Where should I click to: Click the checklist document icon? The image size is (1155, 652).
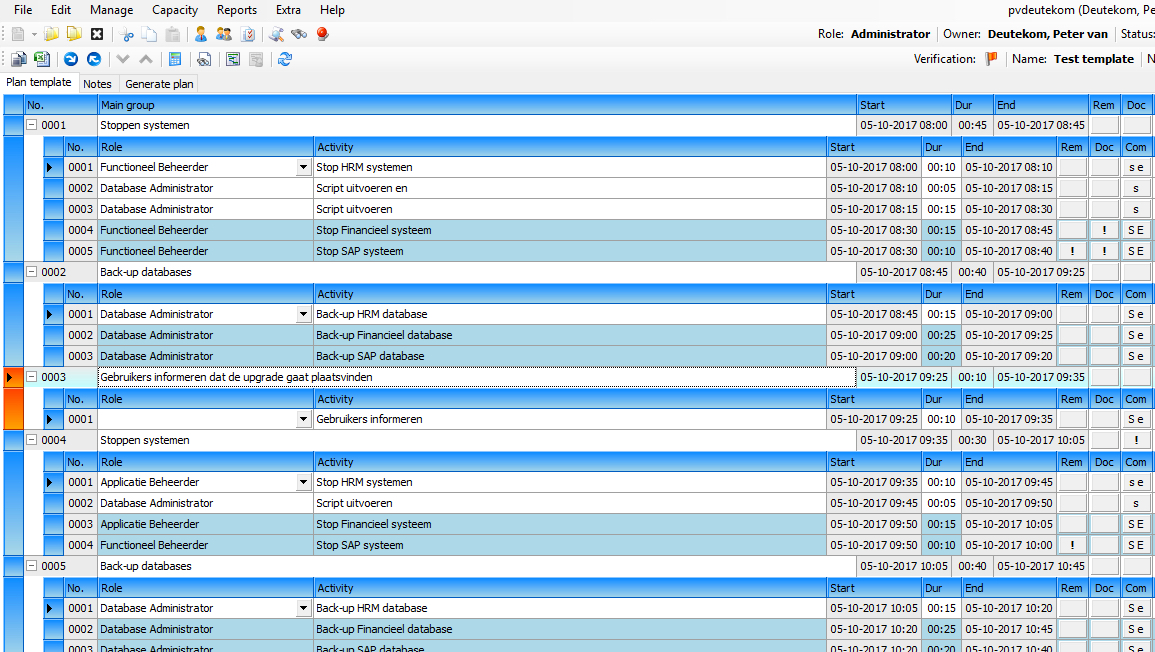pos(248,34)
